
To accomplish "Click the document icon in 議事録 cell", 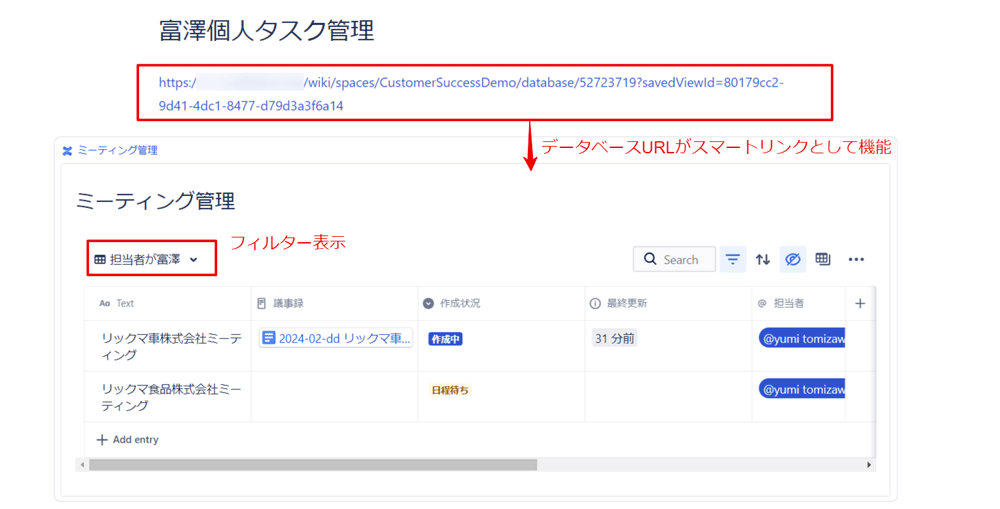I will click(268, 339).
